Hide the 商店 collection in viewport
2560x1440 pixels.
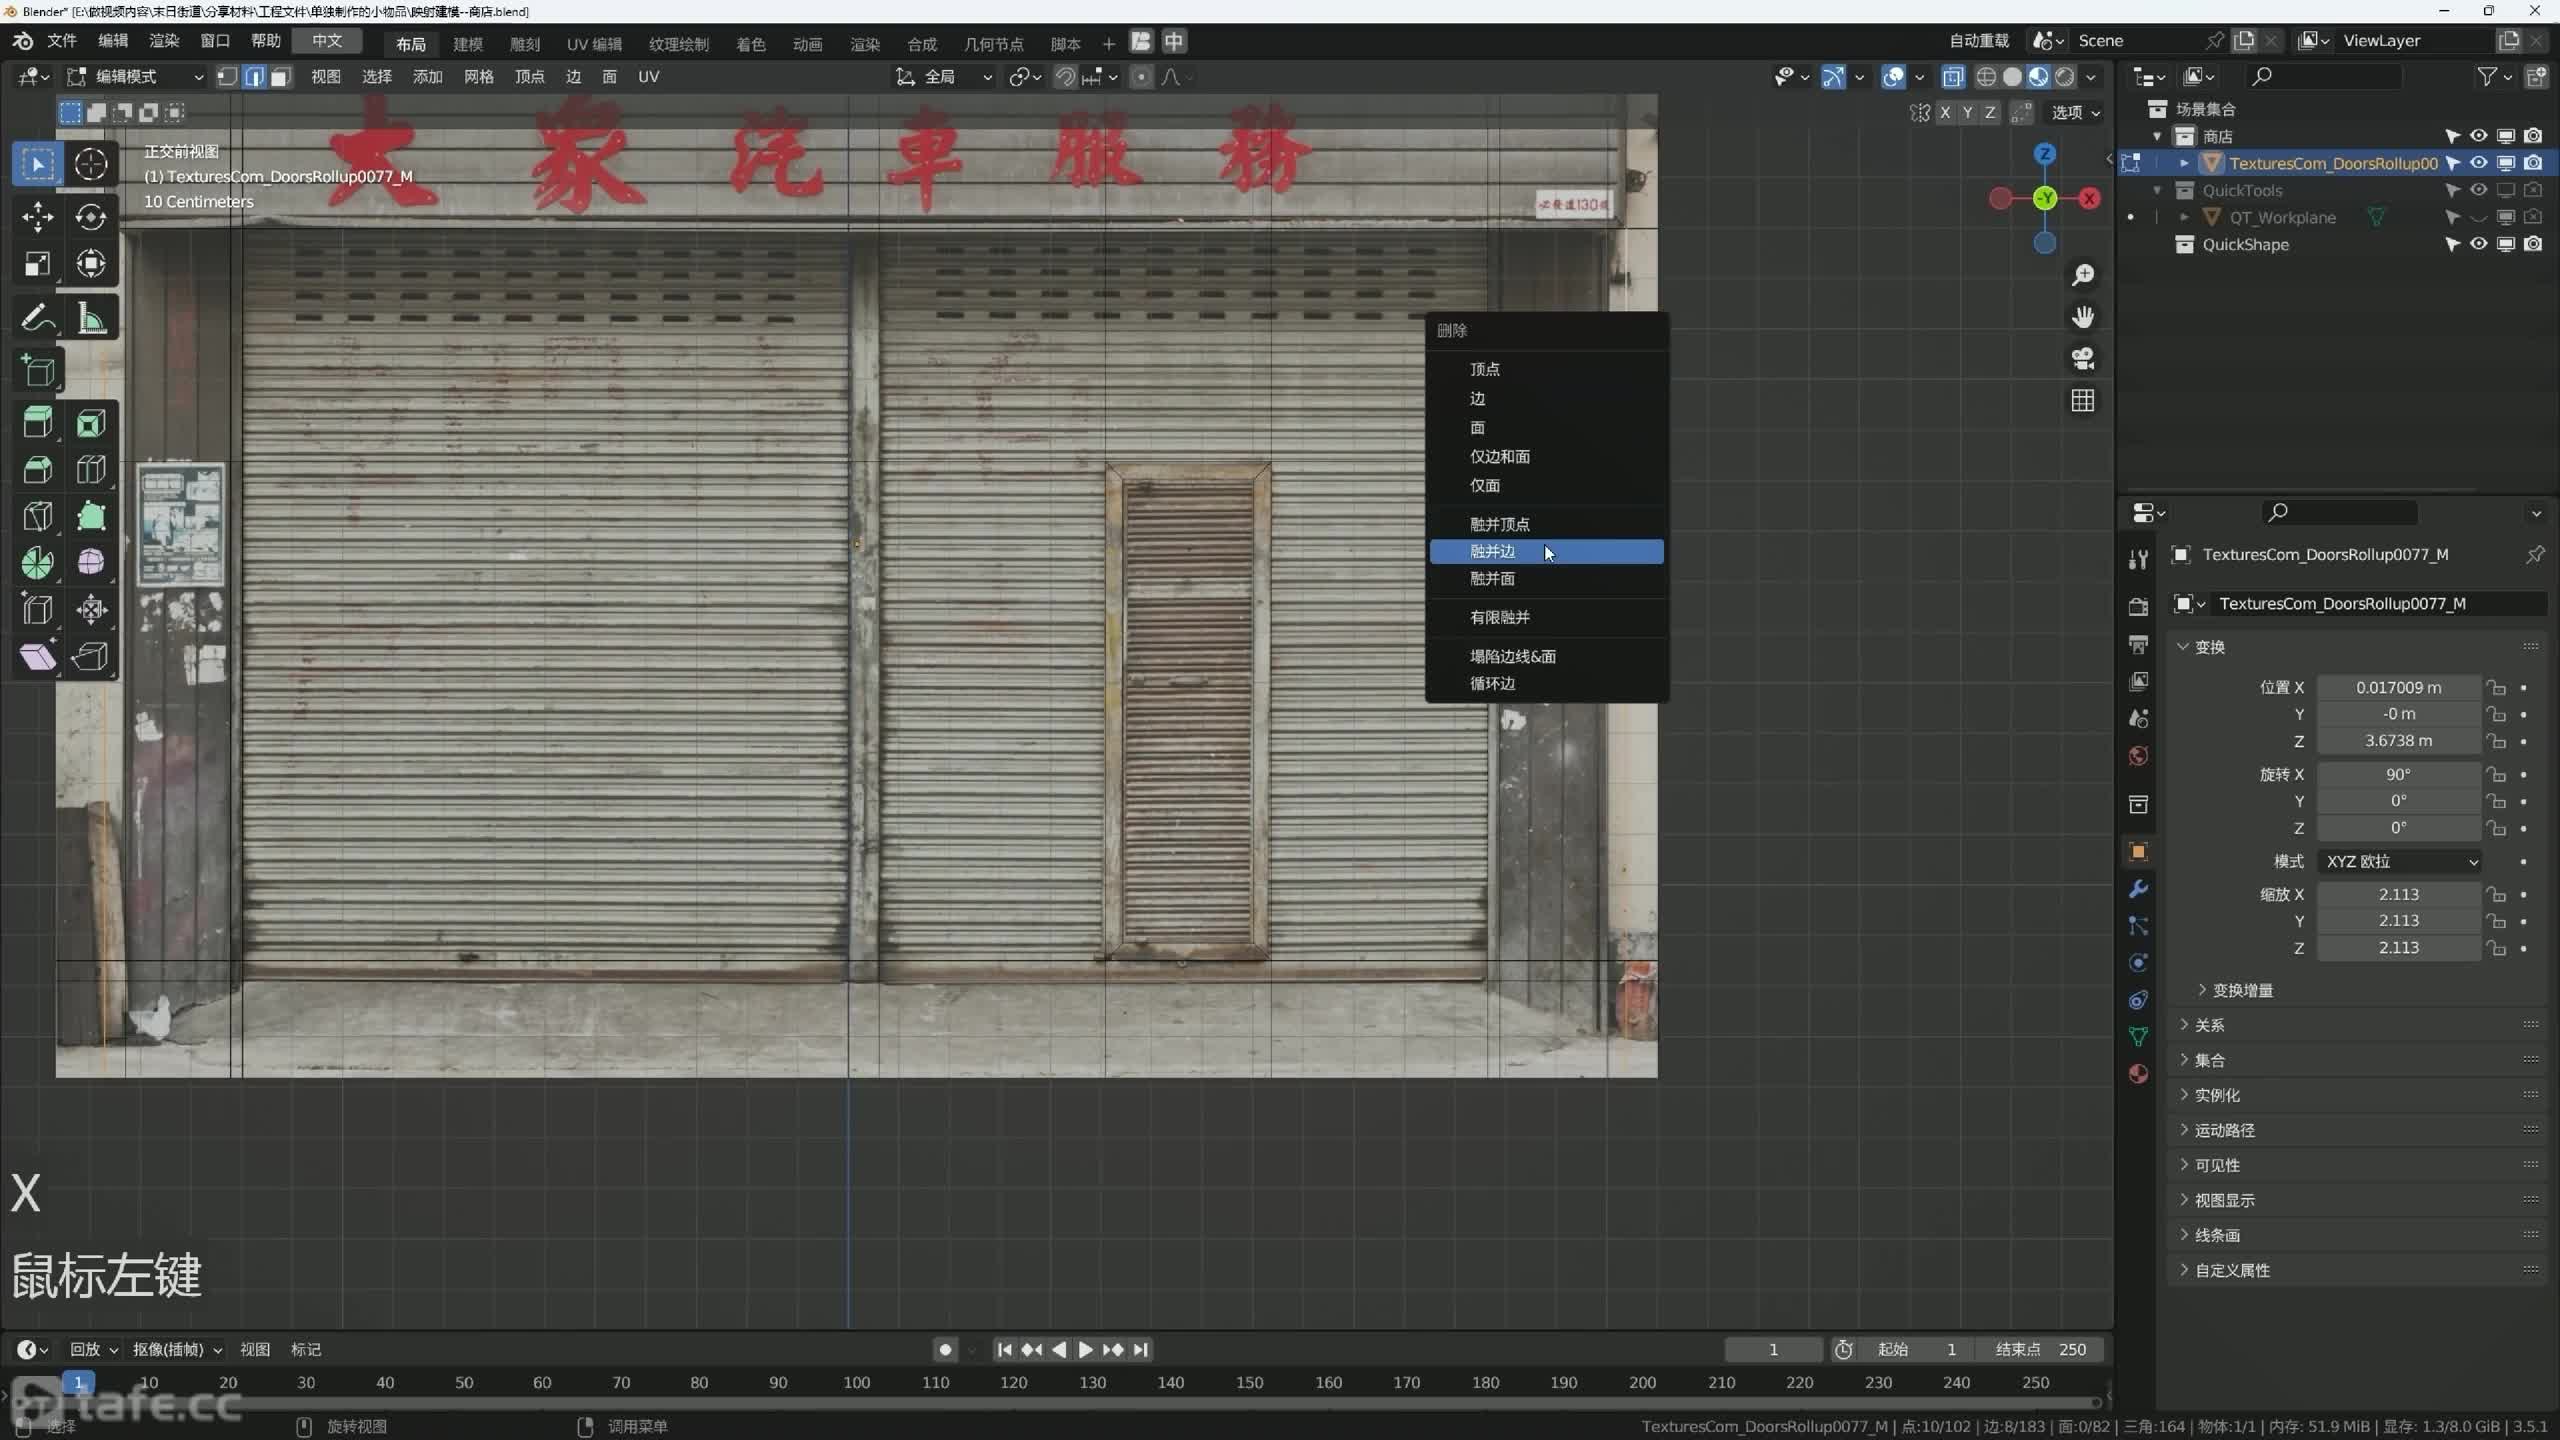point(2479,136)
